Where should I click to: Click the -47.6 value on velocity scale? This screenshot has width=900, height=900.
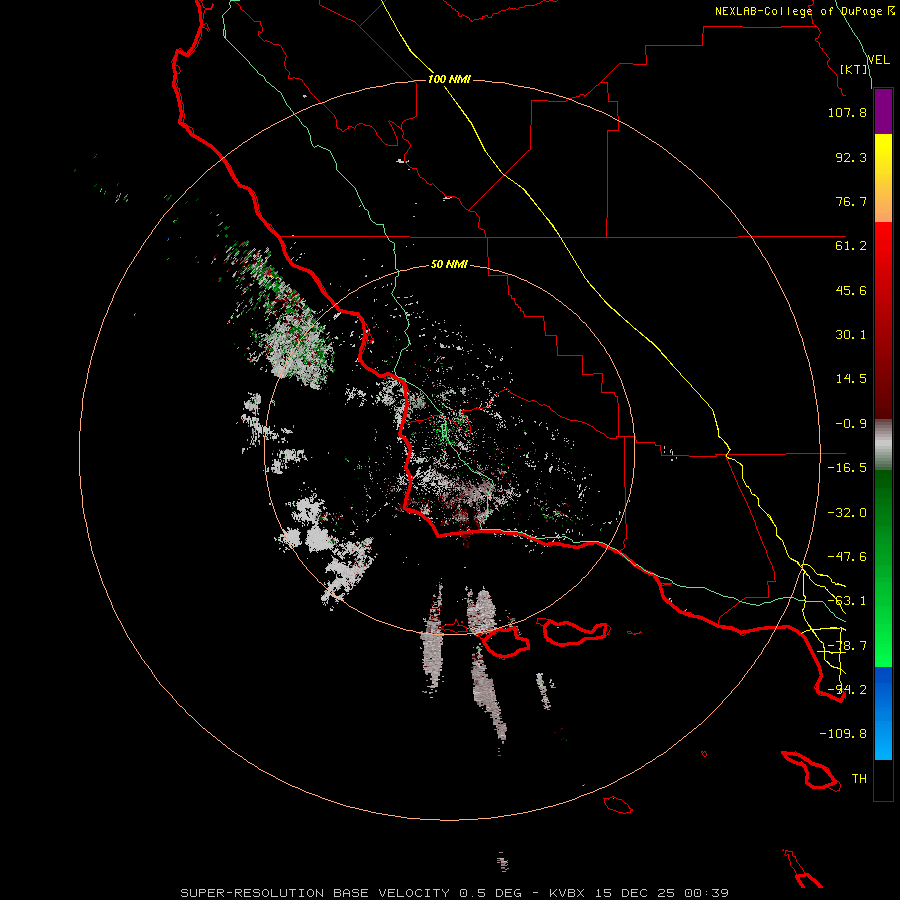pos(847,557)
